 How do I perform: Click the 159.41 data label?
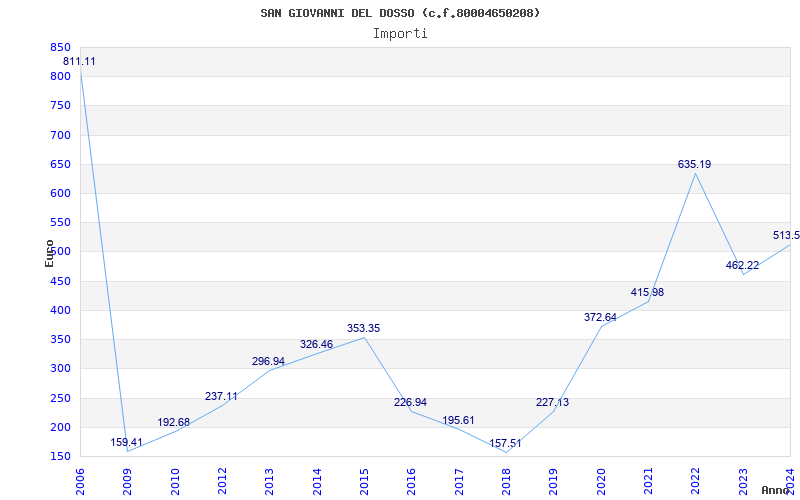127,442
